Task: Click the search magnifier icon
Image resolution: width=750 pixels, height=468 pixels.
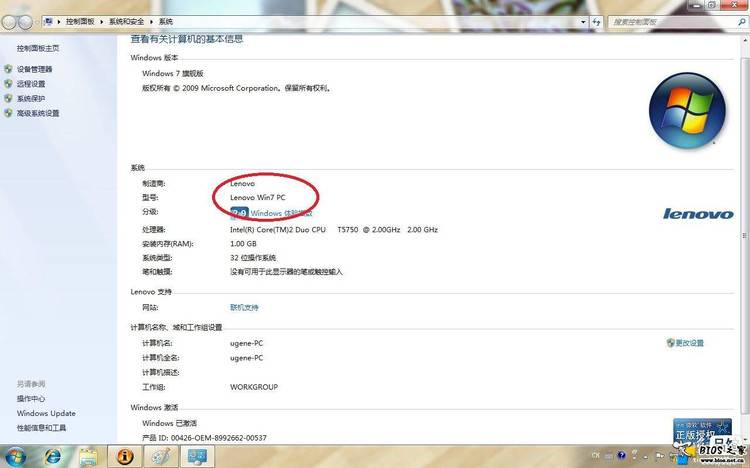Action: [x=741, y=22]
